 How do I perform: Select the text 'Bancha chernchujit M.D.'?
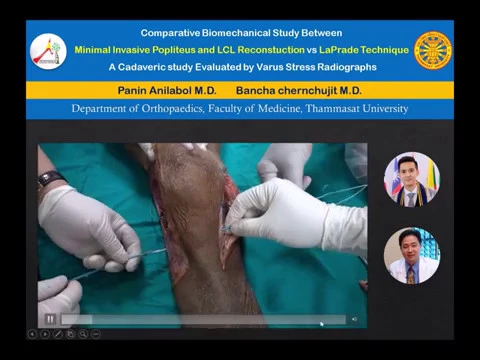[299, 90]
